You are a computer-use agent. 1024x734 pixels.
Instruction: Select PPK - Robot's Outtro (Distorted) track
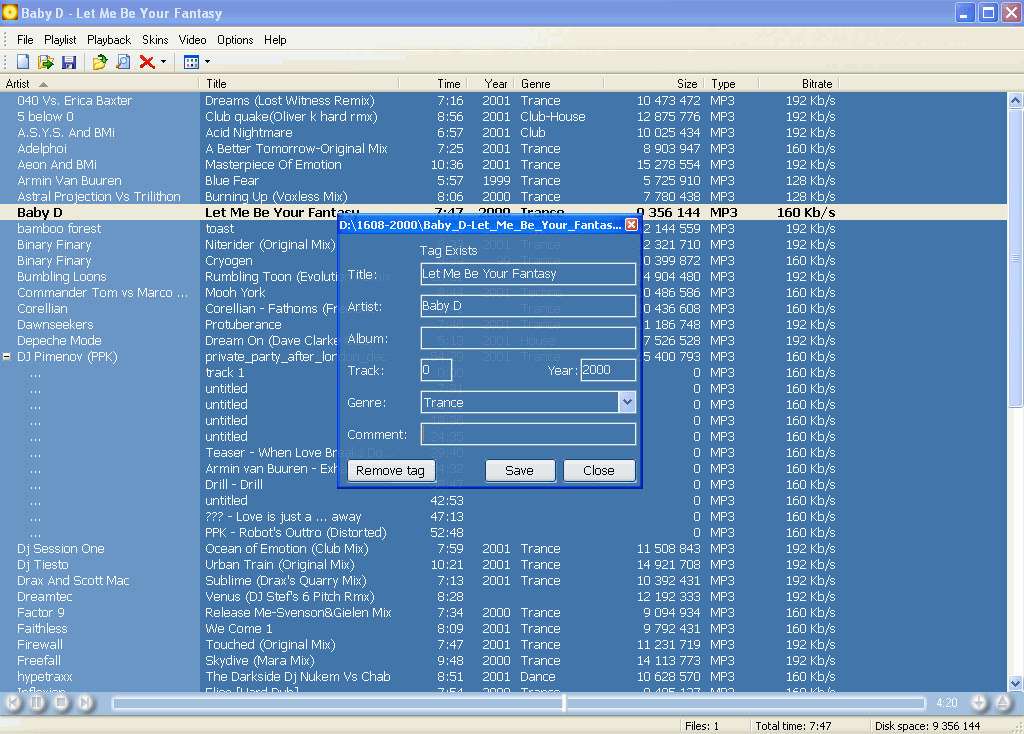pyautogui.click(x=296, y=533)
